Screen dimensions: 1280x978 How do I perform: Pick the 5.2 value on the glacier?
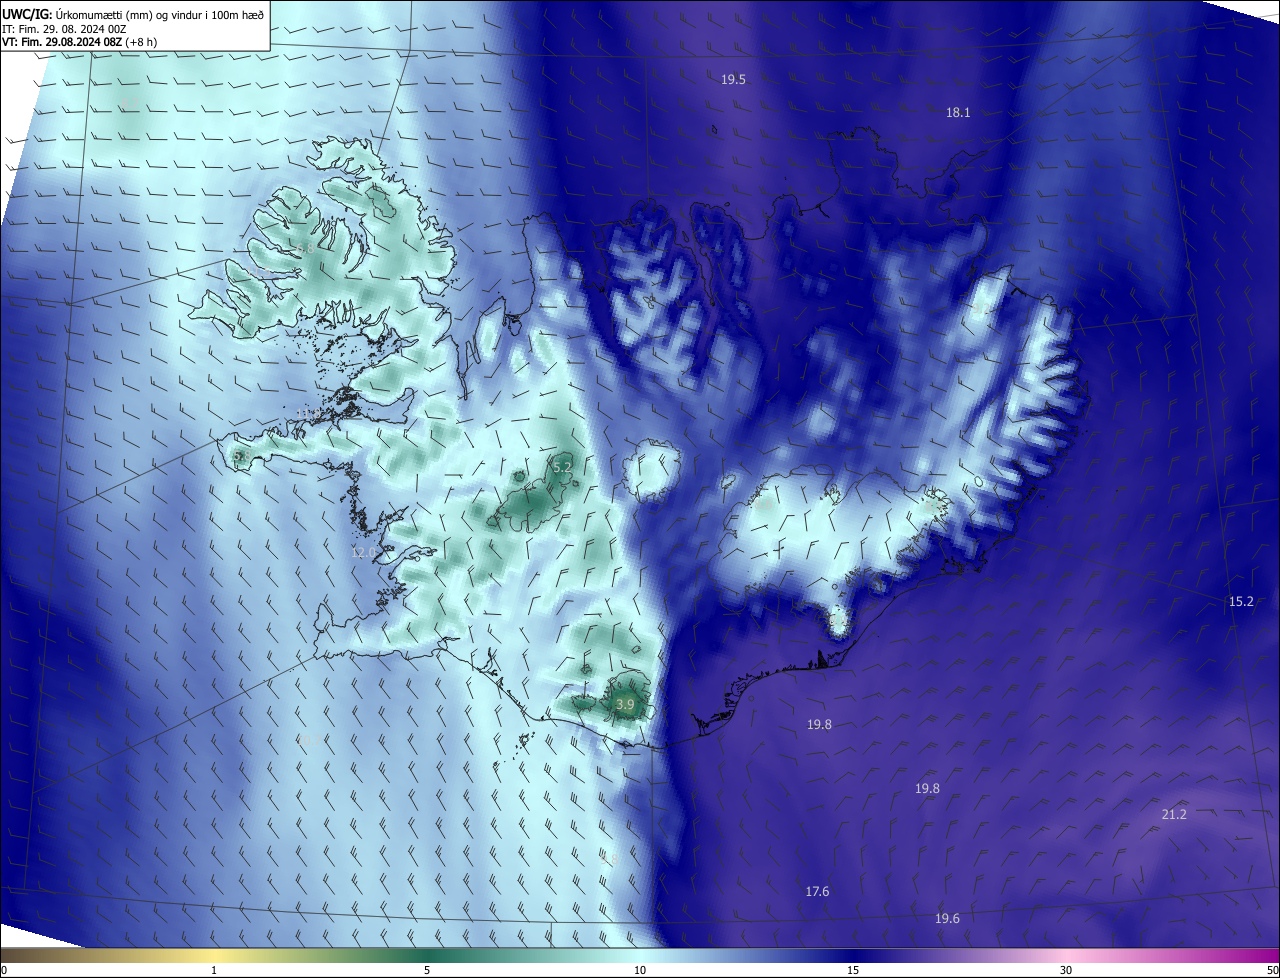[x=562, y=467]
